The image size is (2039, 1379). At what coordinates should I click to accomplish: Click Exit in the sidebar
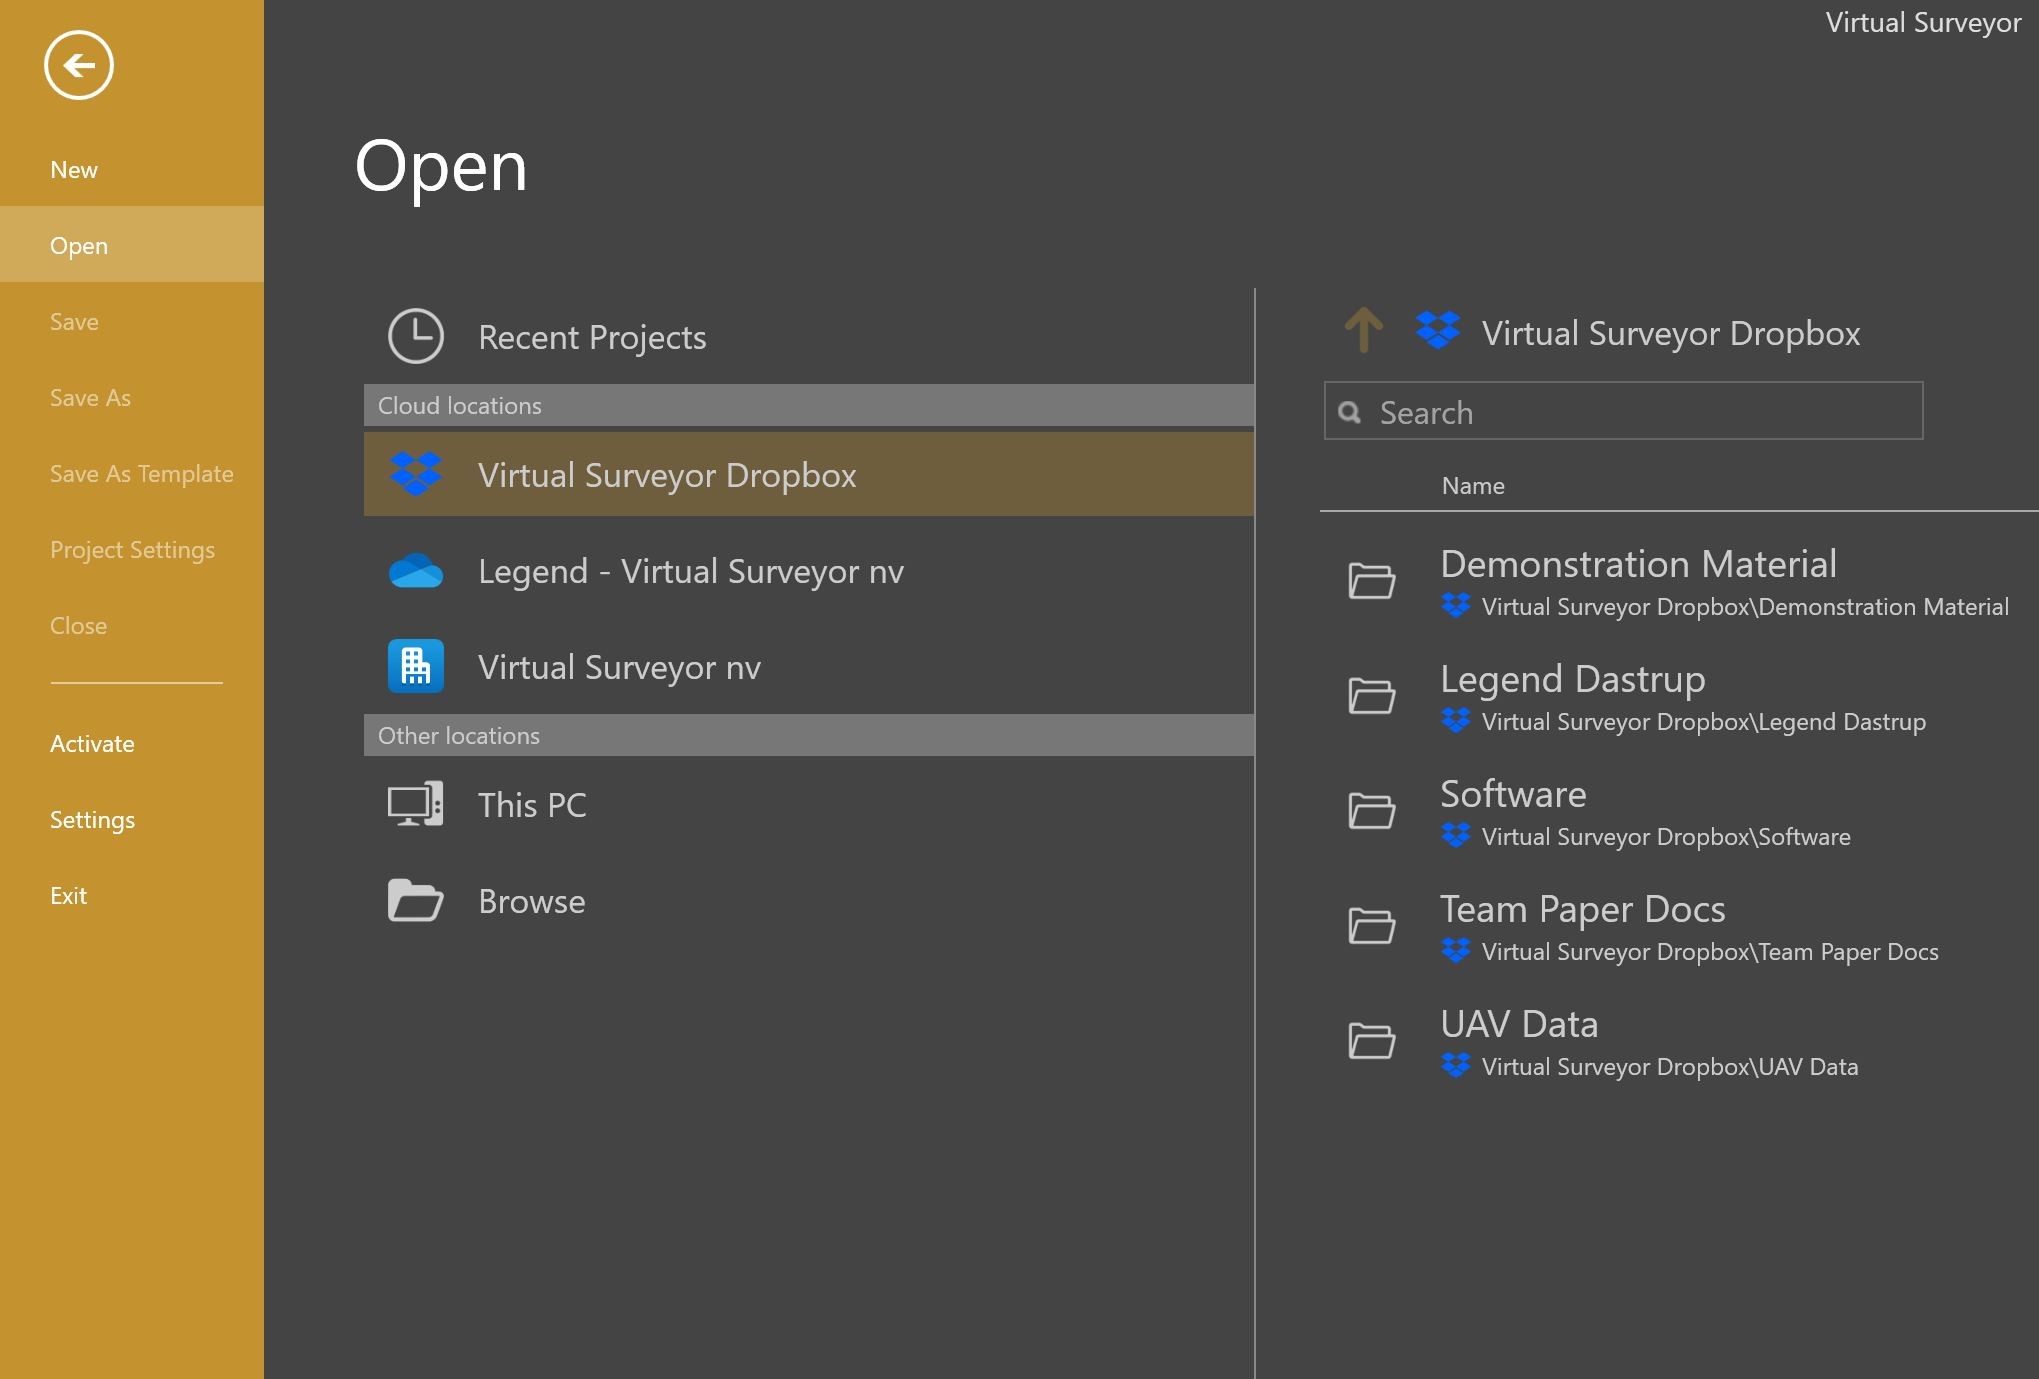(x=68, y=896)
